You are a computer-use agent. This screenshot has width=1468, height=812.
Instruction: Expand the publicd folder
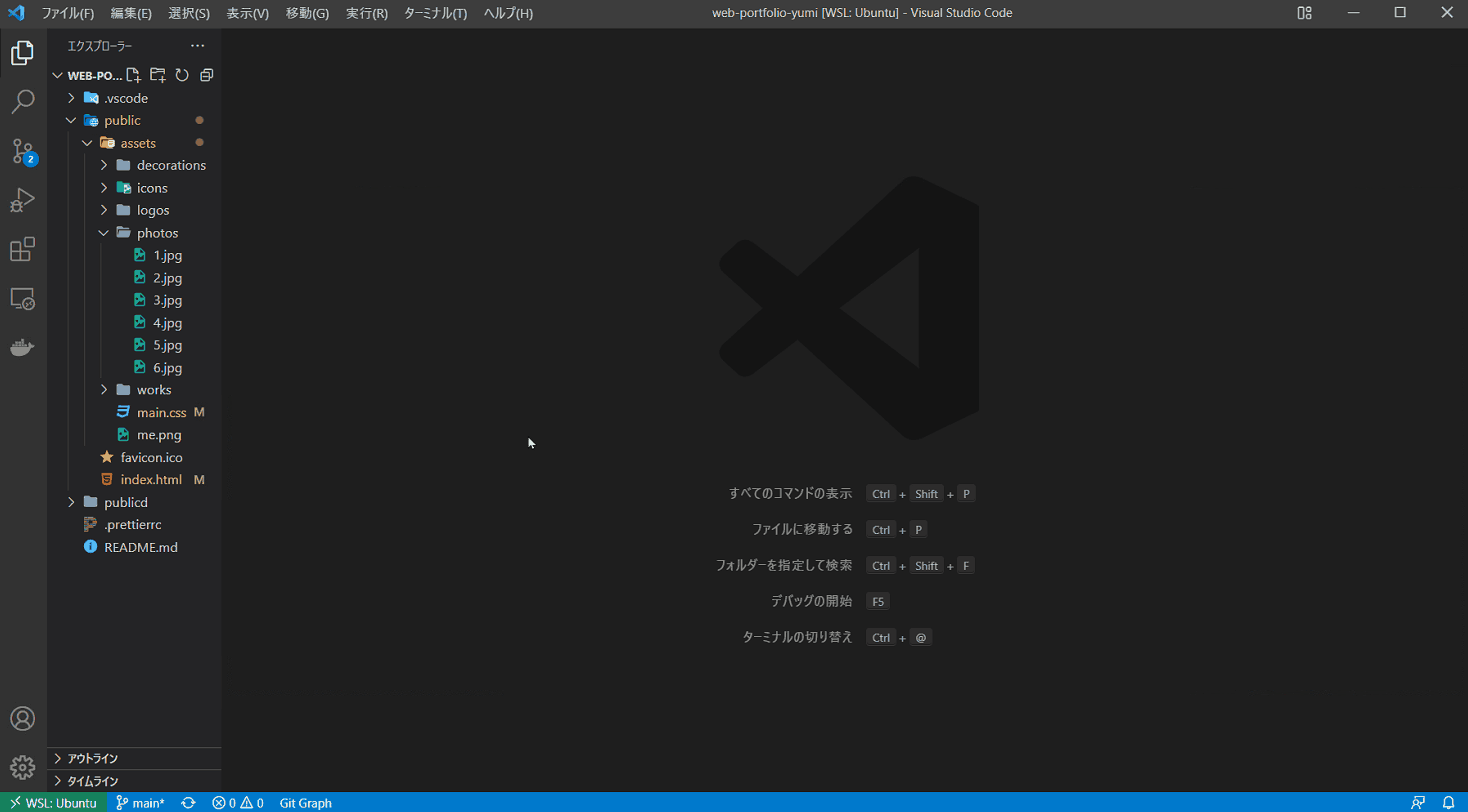tap(134, 502)
